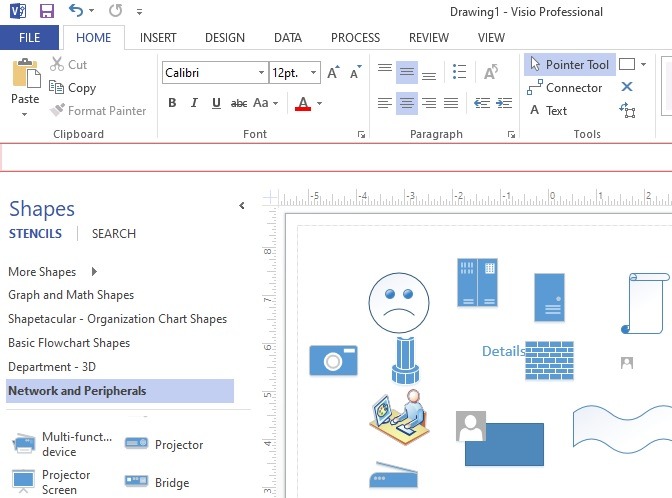The width and height of the screenshot is (672, 498).
Task: Open Shapetacular - Organization Chart Shapes stencil
Action: [117, 319]
